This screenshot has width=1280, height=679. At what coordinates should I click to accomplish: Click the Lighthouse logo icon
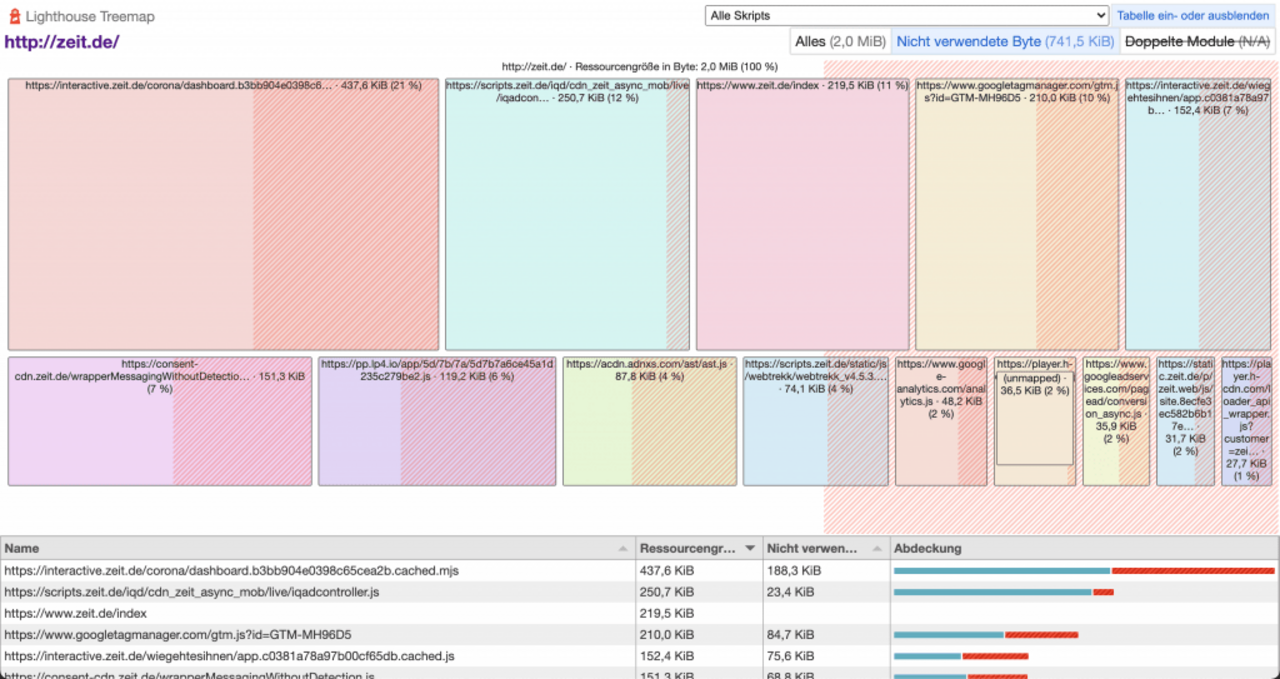pos(14,17)
